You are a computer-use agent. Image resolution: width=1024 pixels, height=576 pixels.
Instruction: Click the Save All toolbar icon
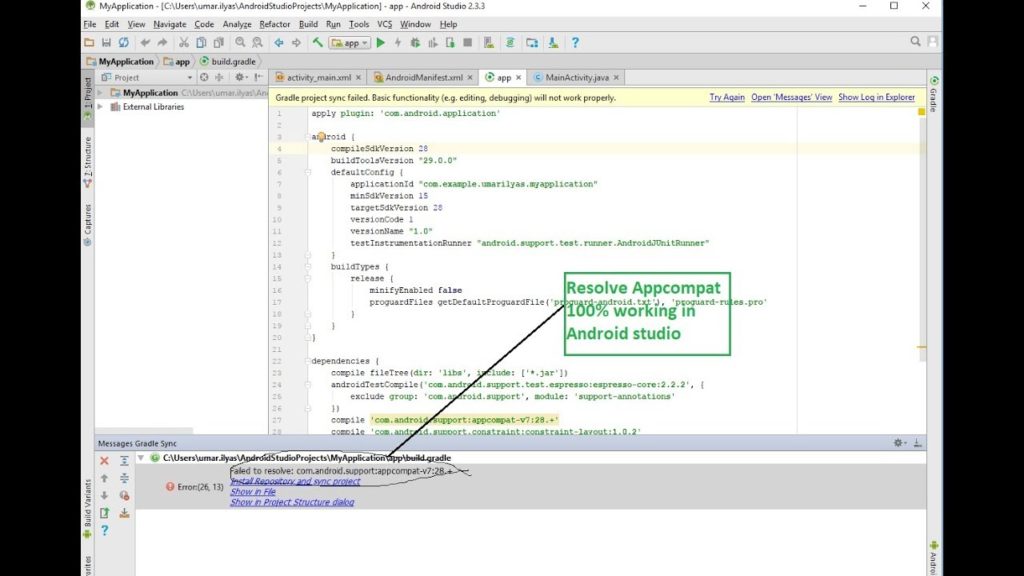(x=106, y=42)
